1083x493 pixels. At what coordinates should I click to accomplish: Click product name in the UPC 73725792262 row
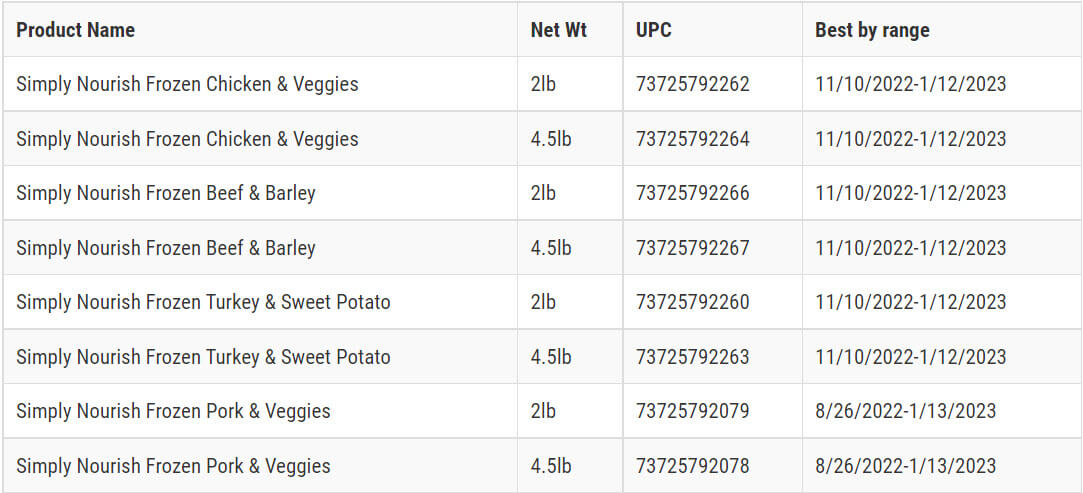click(187, 84)
